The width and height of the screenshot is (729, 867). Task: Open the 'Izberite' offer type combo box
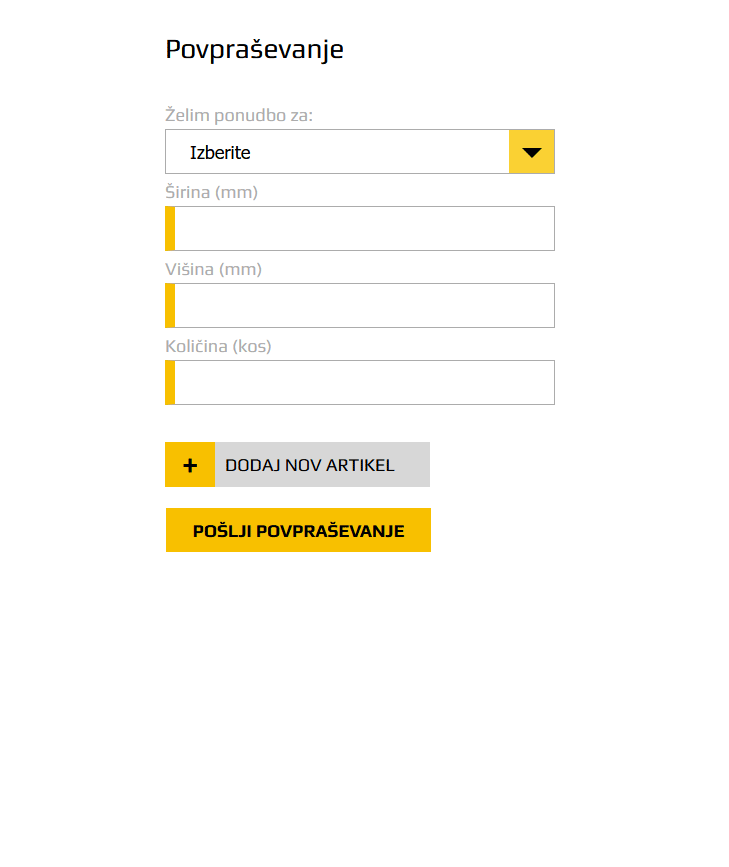coord(340,152)
